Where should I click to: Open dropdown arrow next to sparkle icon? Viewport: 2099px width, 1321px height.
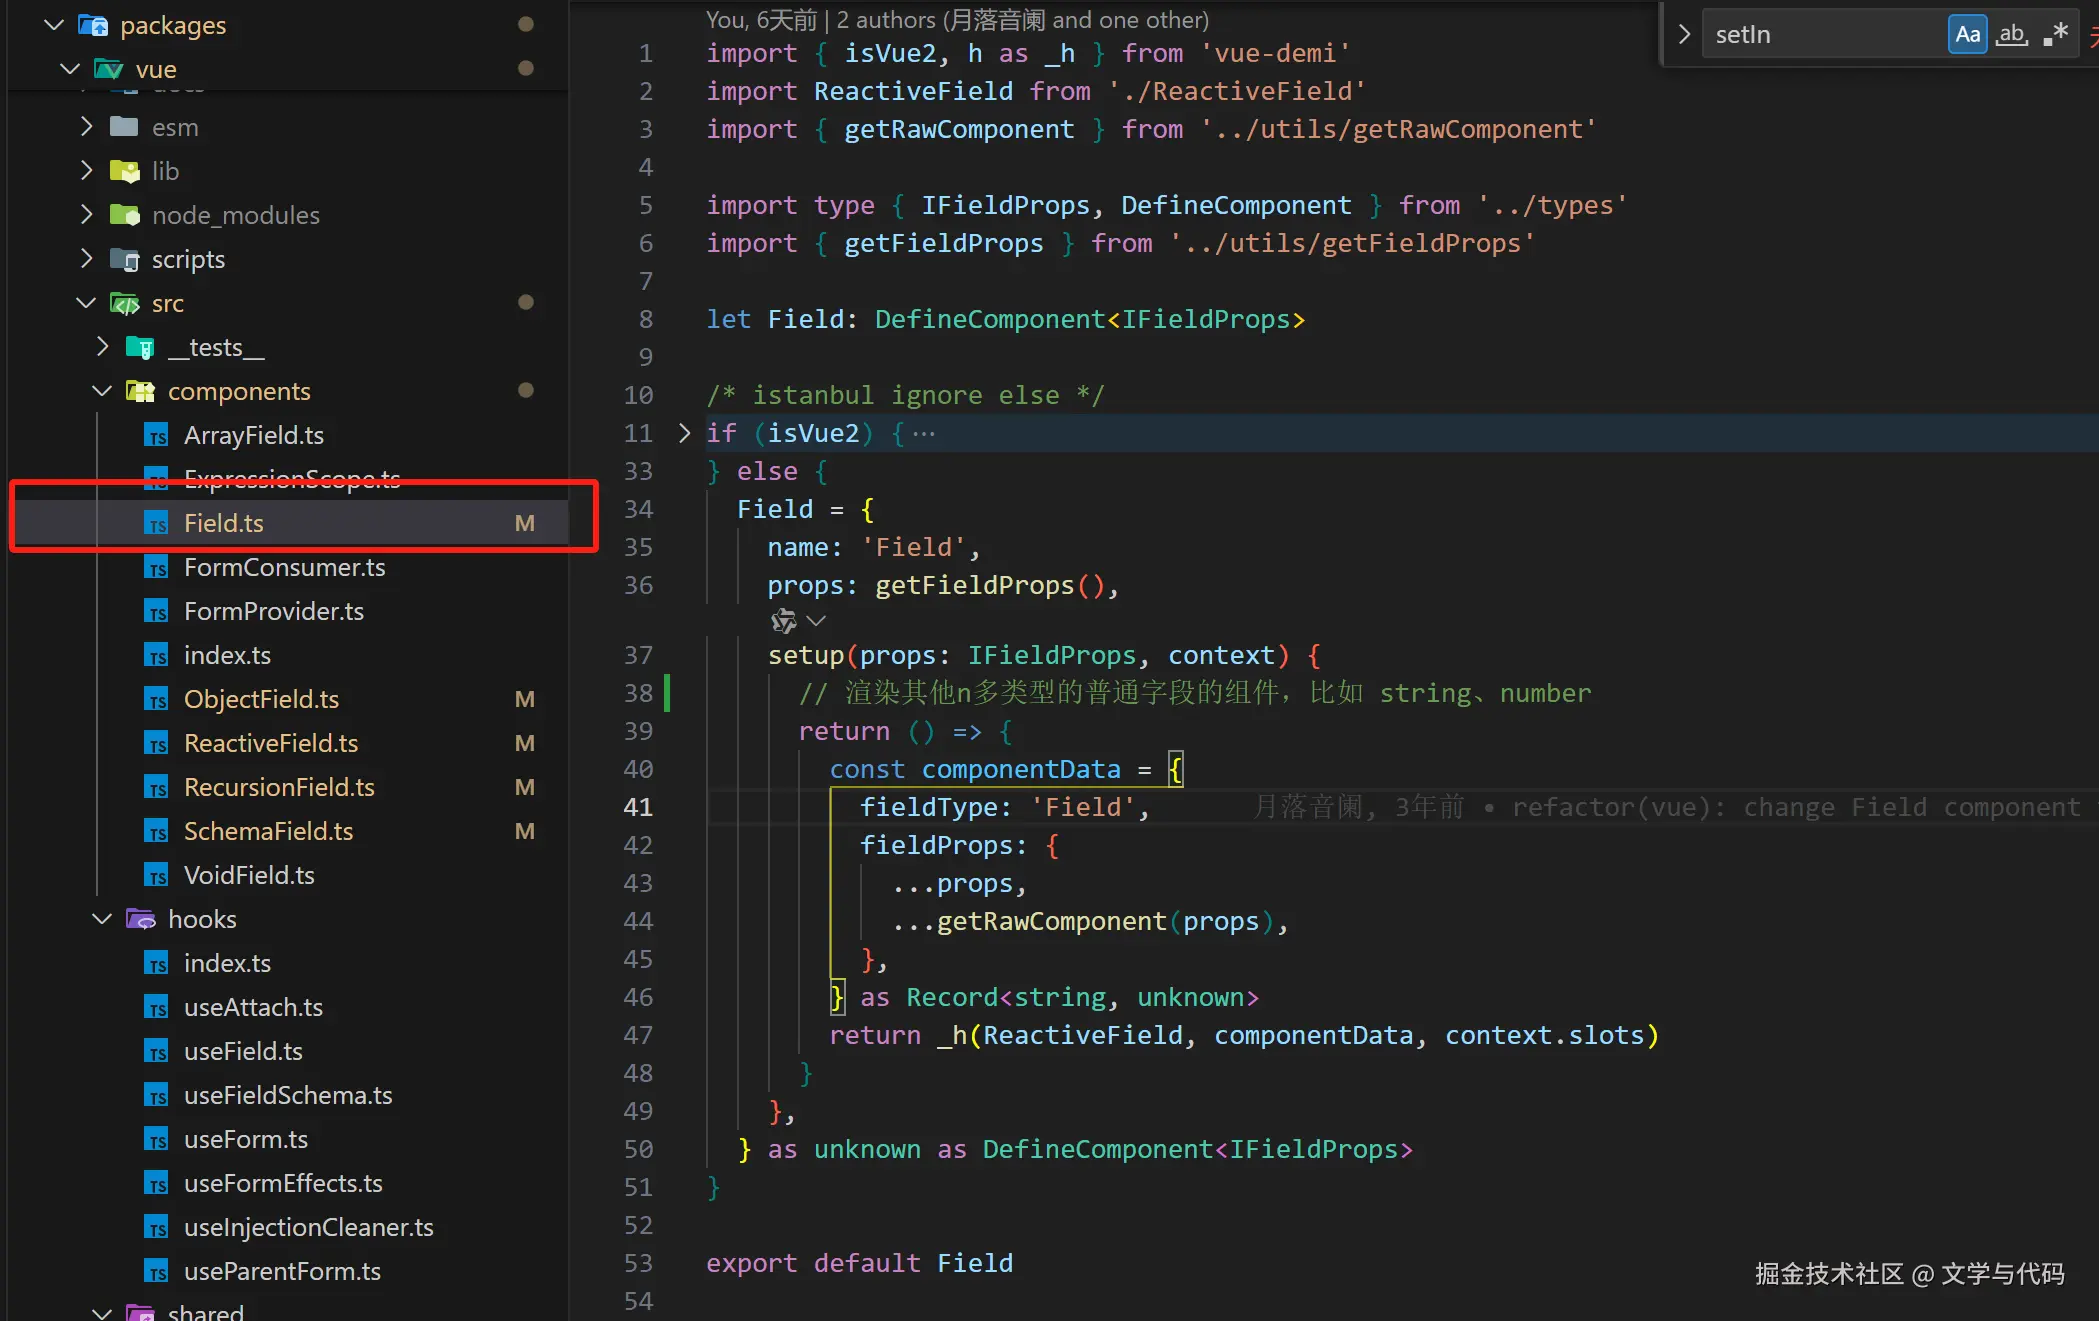click(x=816, y=621)
